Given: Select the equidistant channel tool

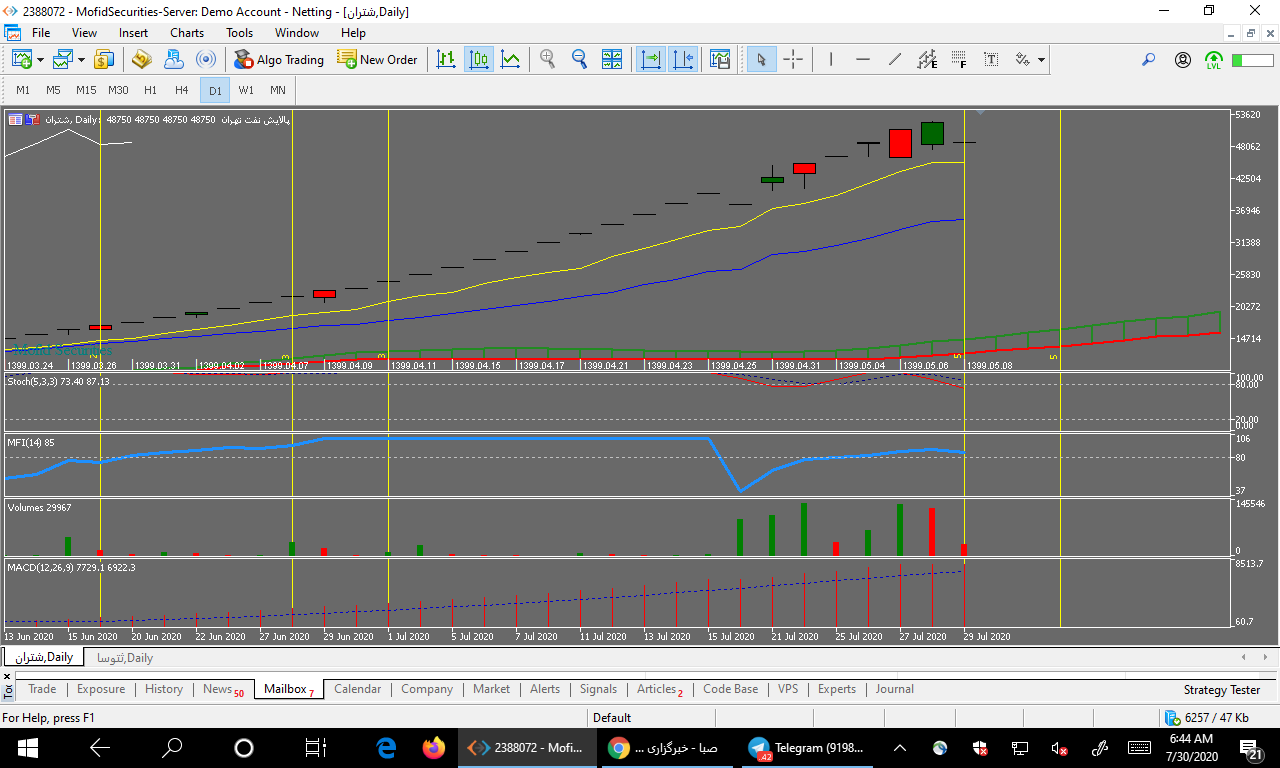Looking at the screenshot, I should pyautogui.click(x=926, y=59).
